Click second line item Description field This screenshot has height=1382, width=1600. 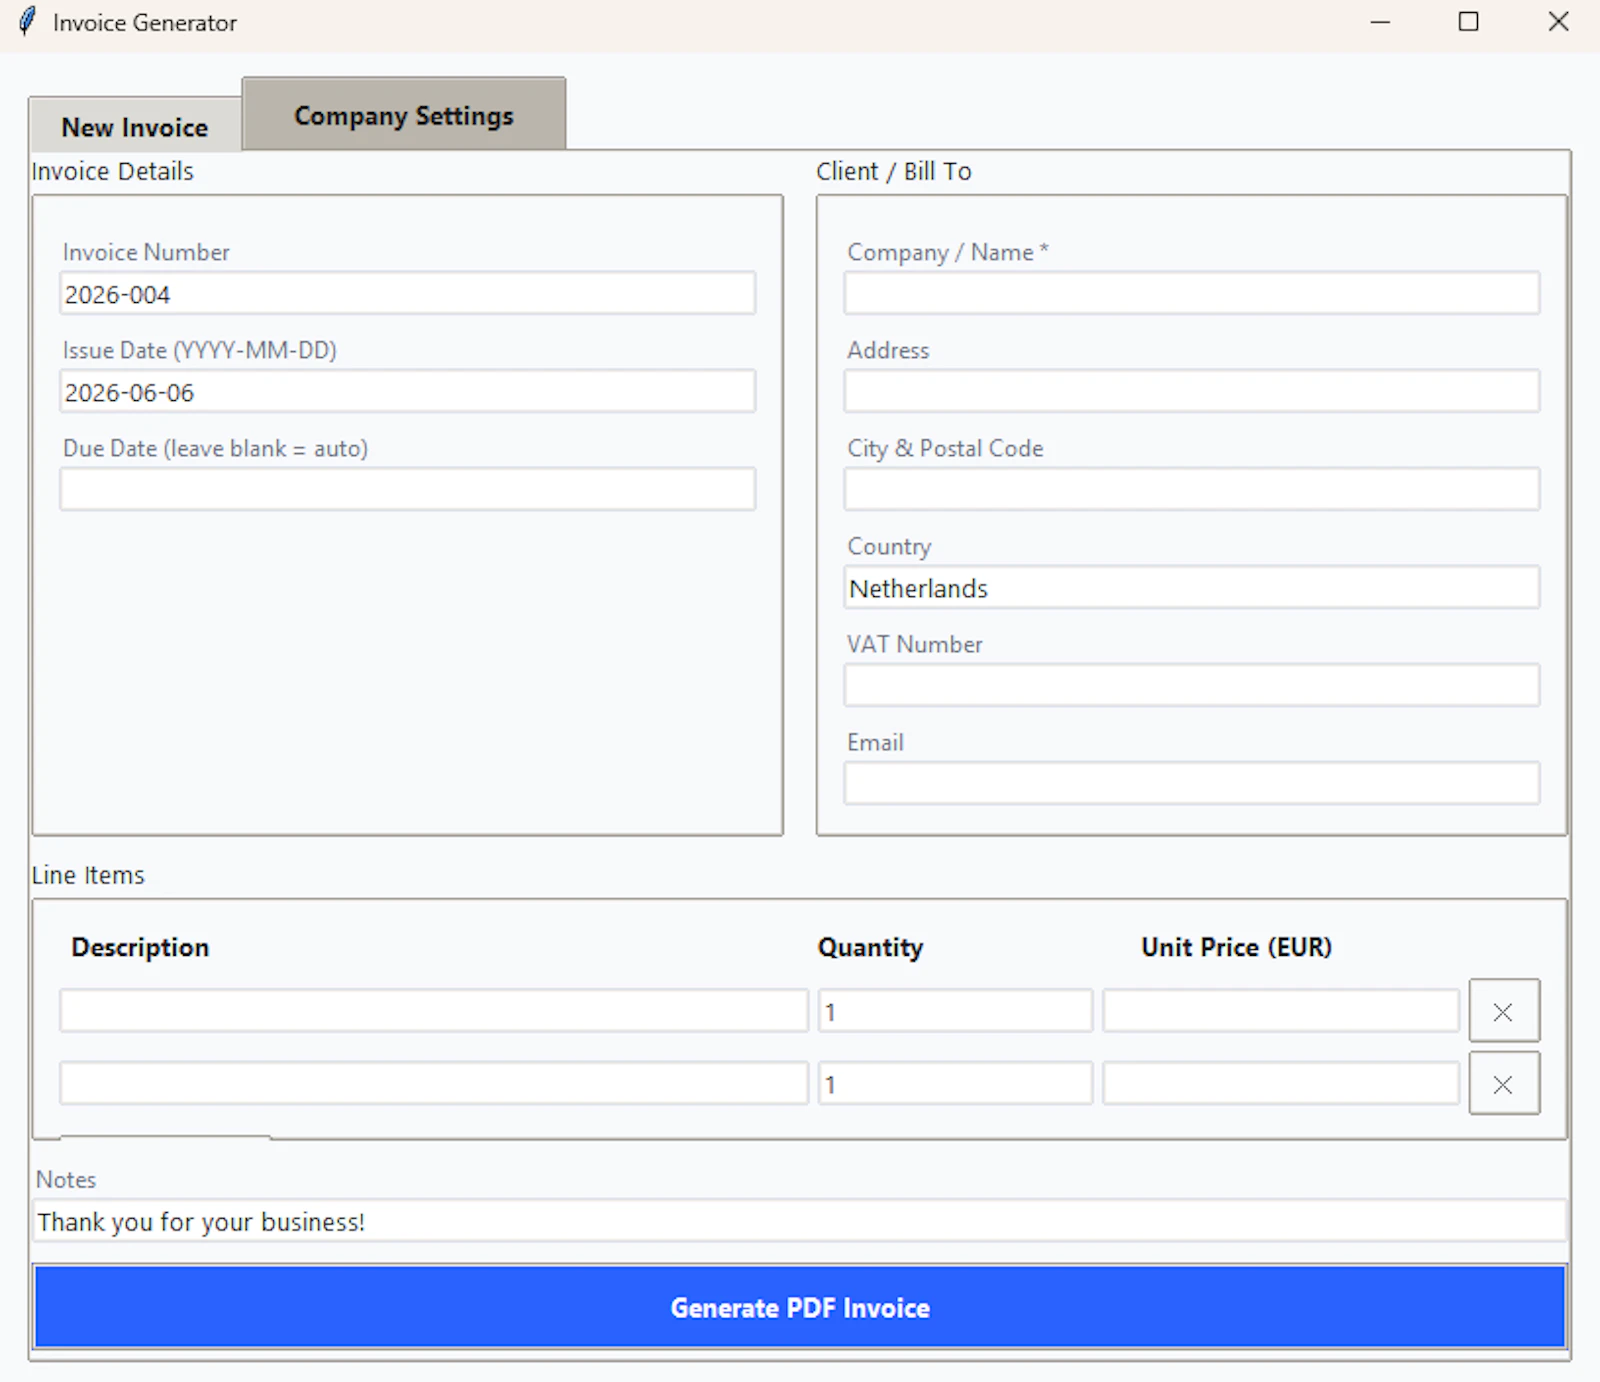(434, 1083)
